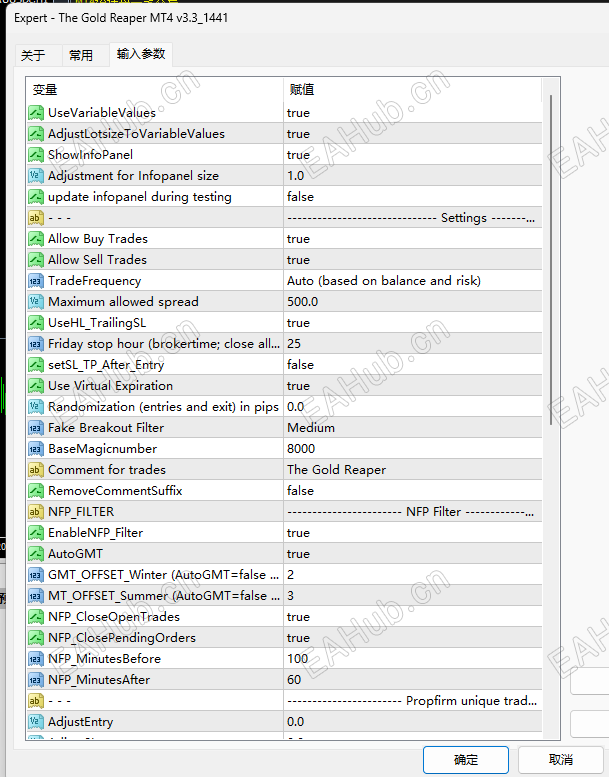This screenshot has width=609, height=777.
Task: Click the NFP_MinutesAfter row icon
Action: pos(36,679)
